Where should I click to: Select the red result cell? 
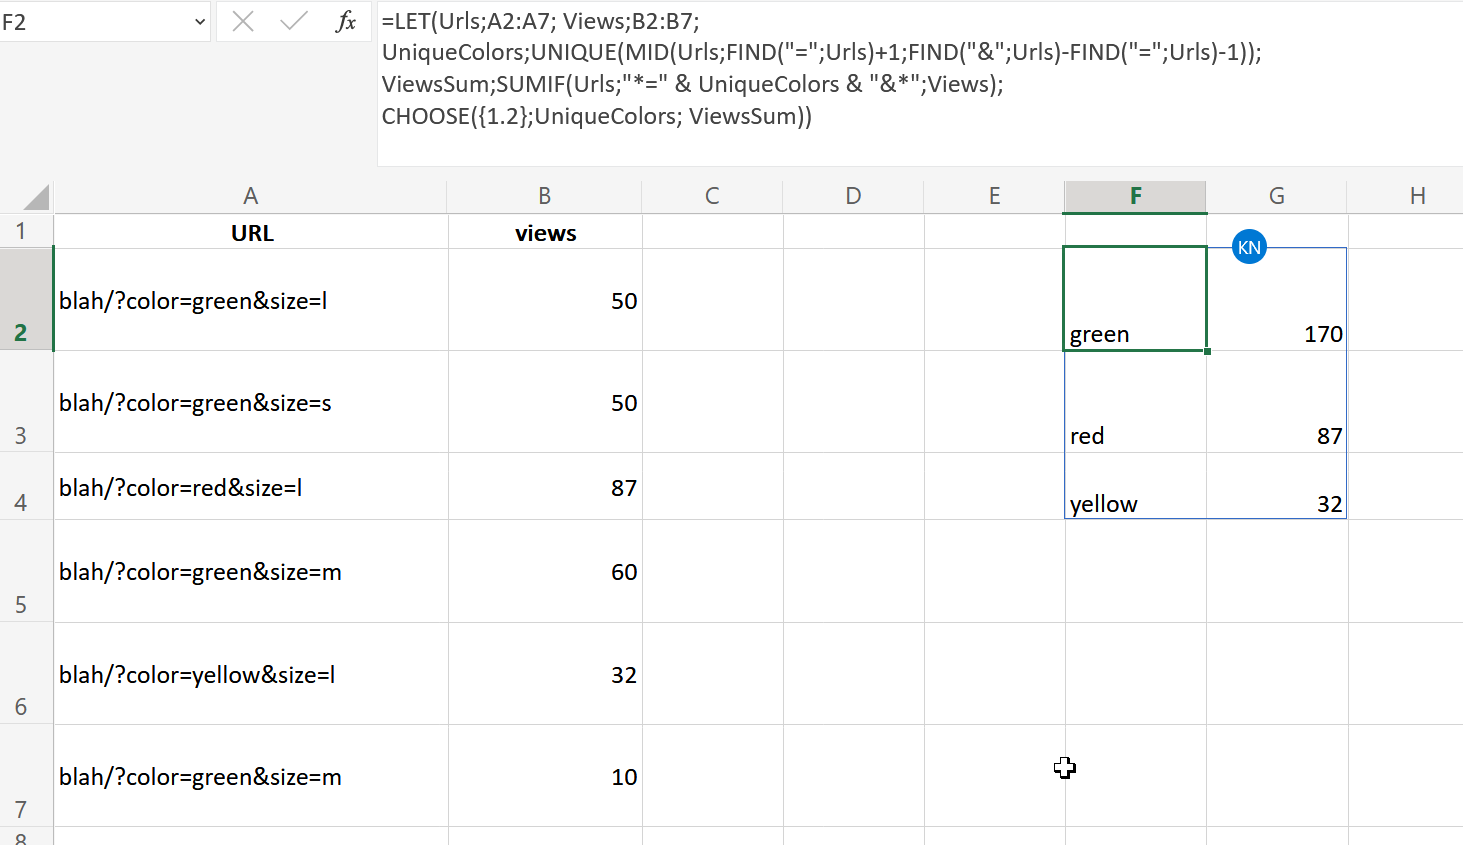[1135, 402]
